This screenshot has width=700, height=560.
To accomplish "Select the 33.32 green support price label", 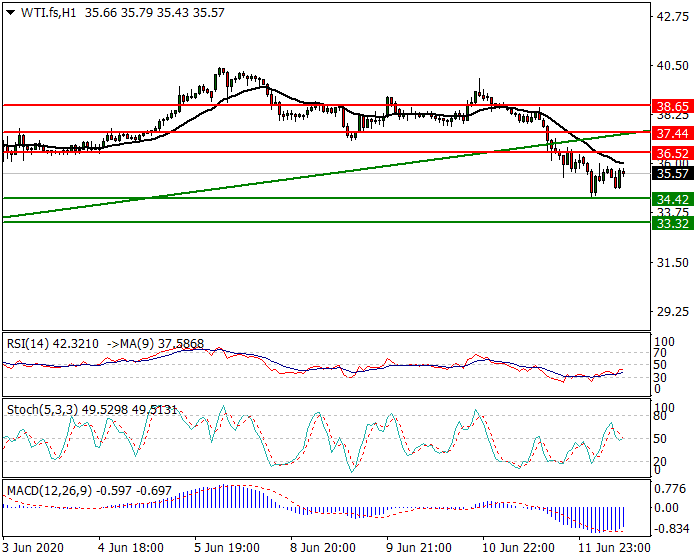I will [x=673, y=223].
